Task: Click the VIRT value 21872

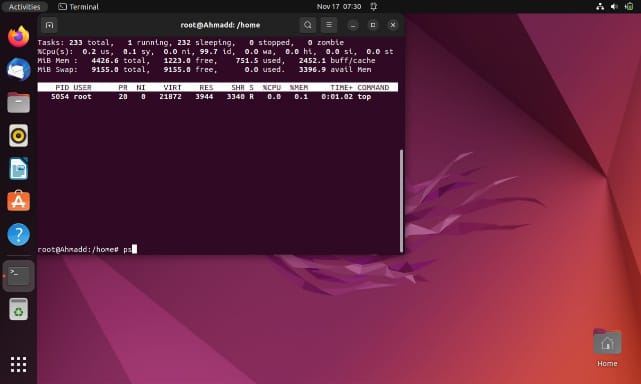Action: pos(170,97)
